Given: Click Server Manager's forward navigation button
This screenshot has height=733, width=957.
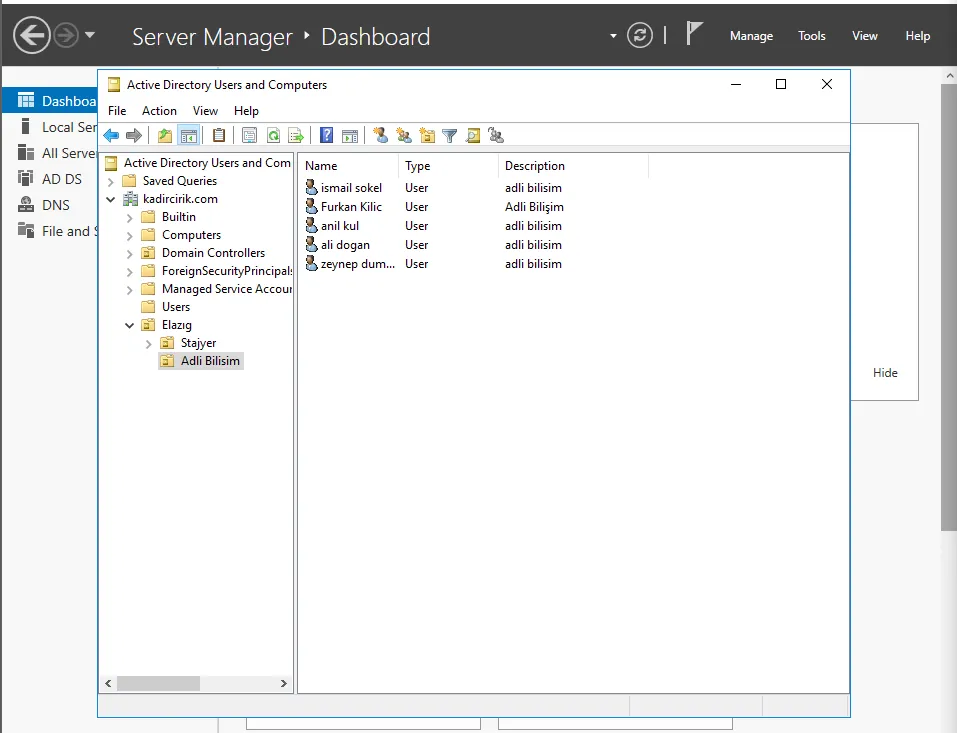Looking at the screenshot, I should (66, 35).
